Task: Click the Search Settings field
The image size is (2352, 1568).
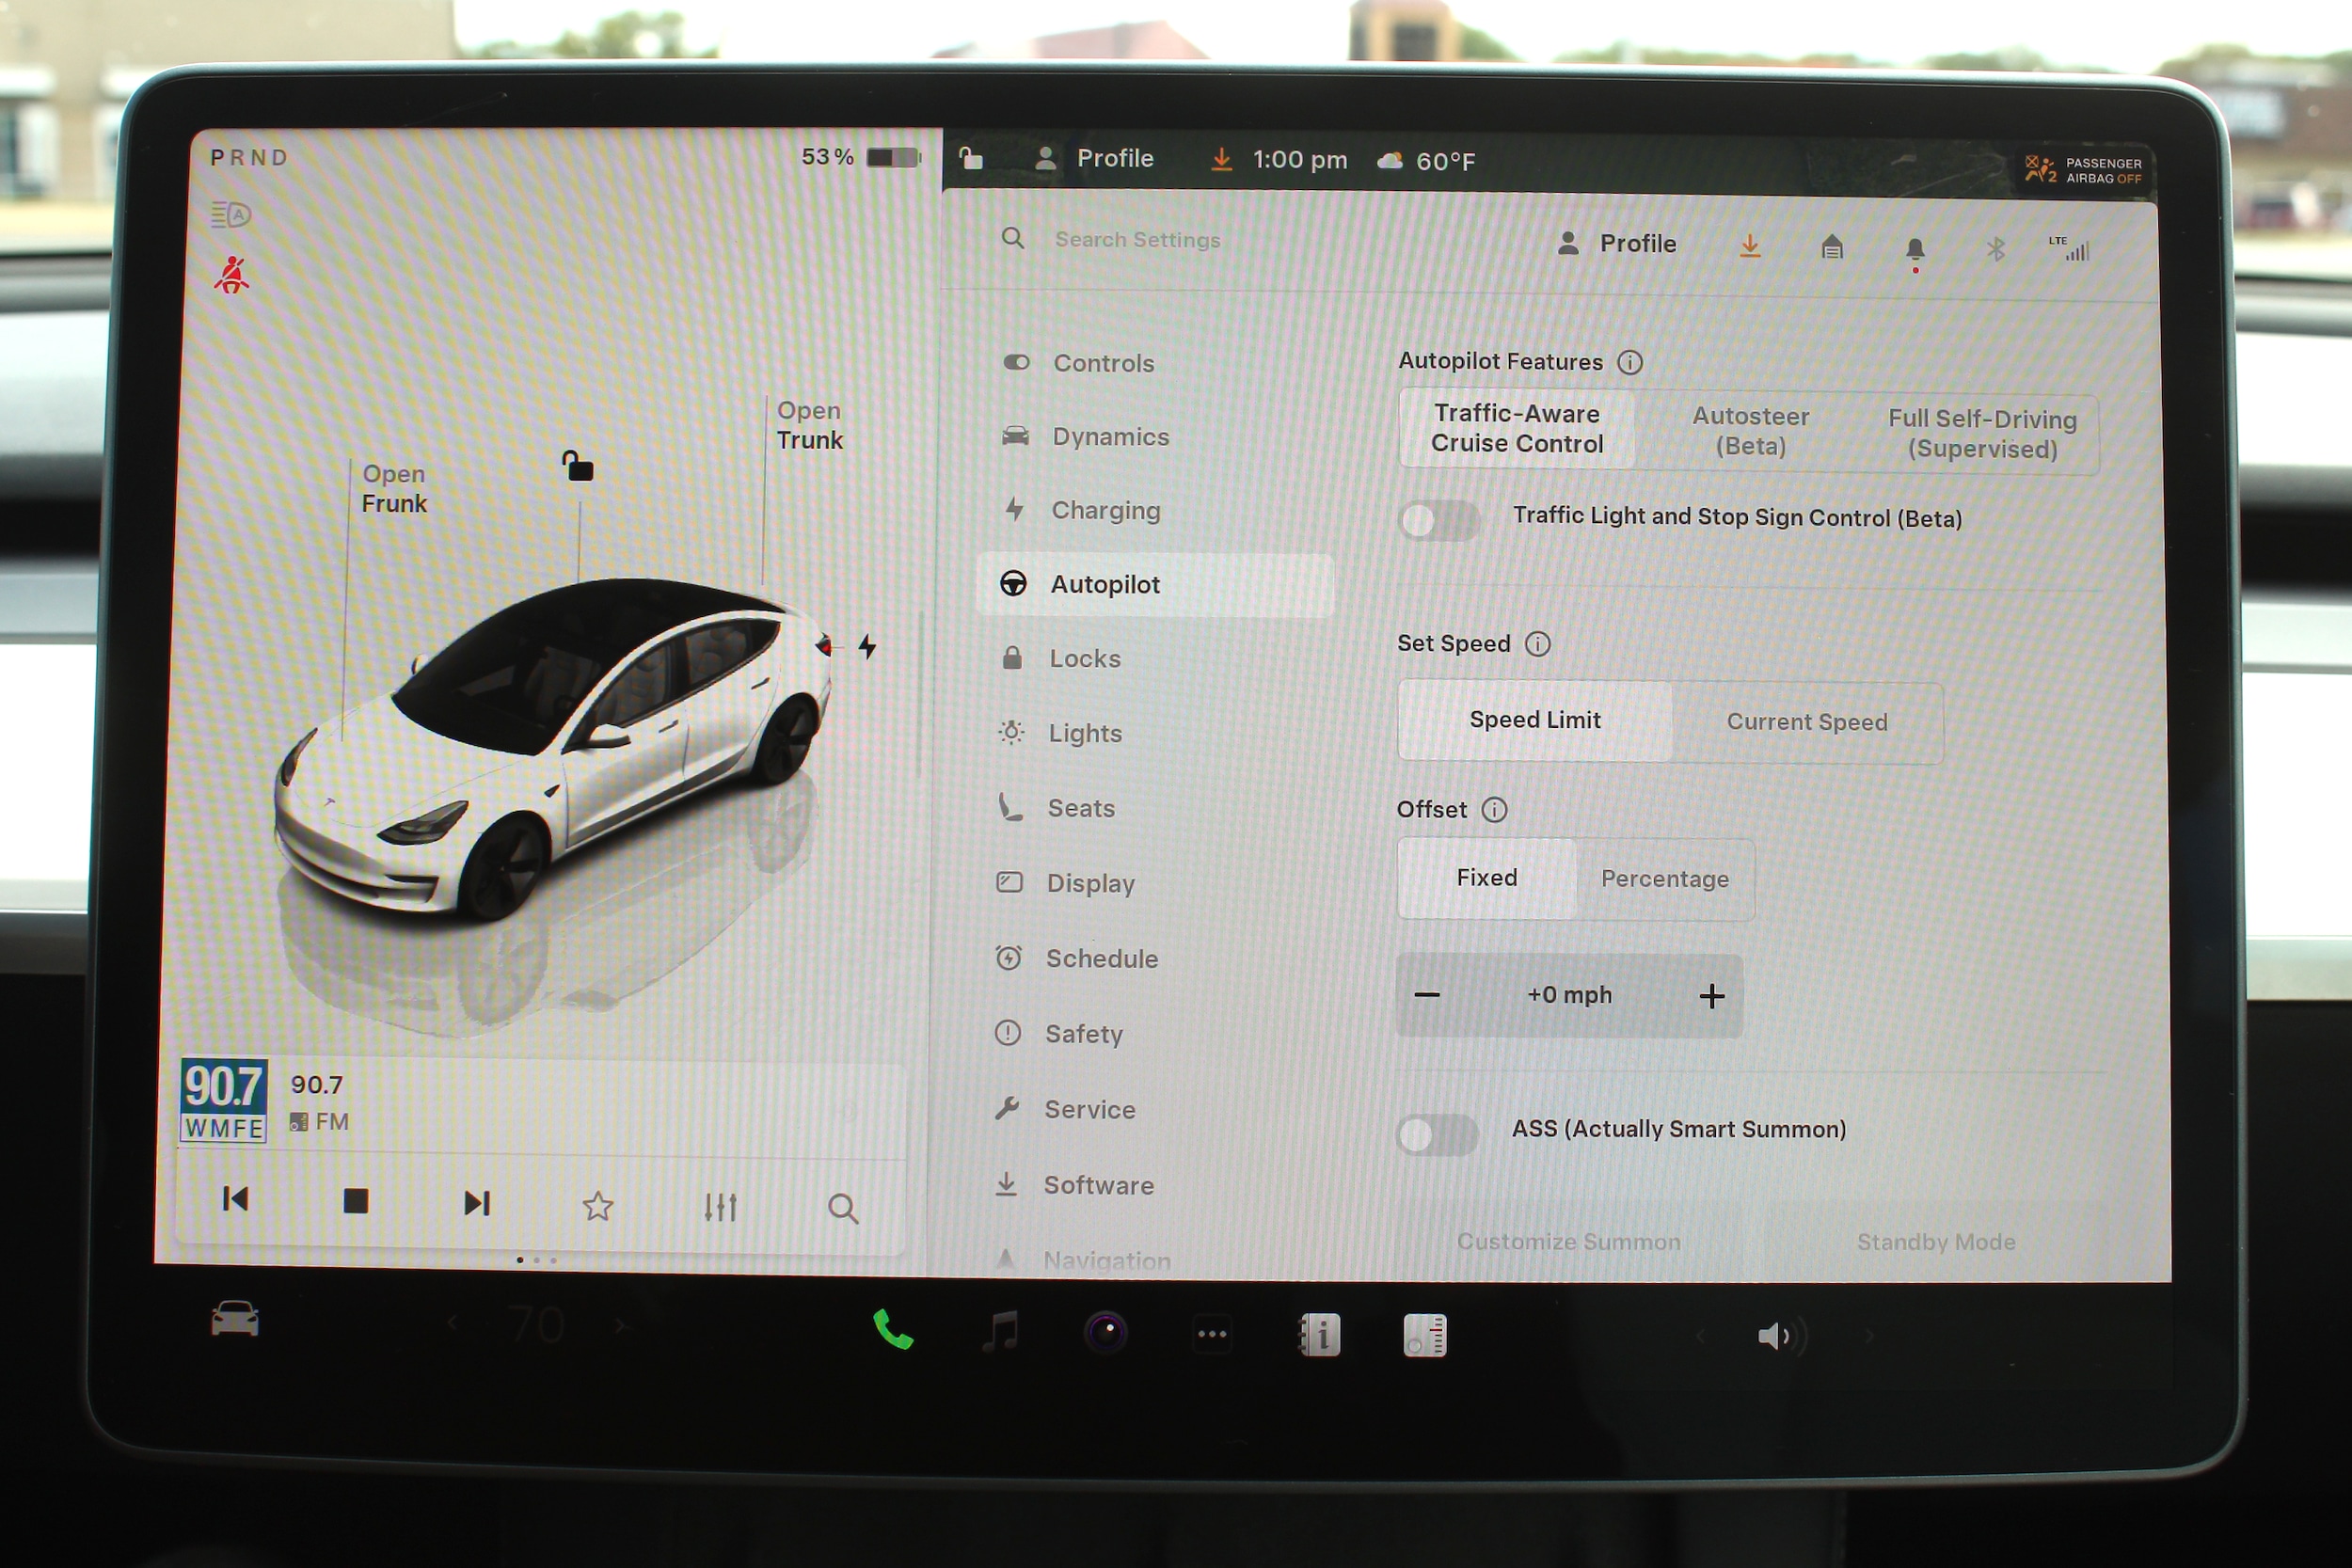Action: 1137,240
